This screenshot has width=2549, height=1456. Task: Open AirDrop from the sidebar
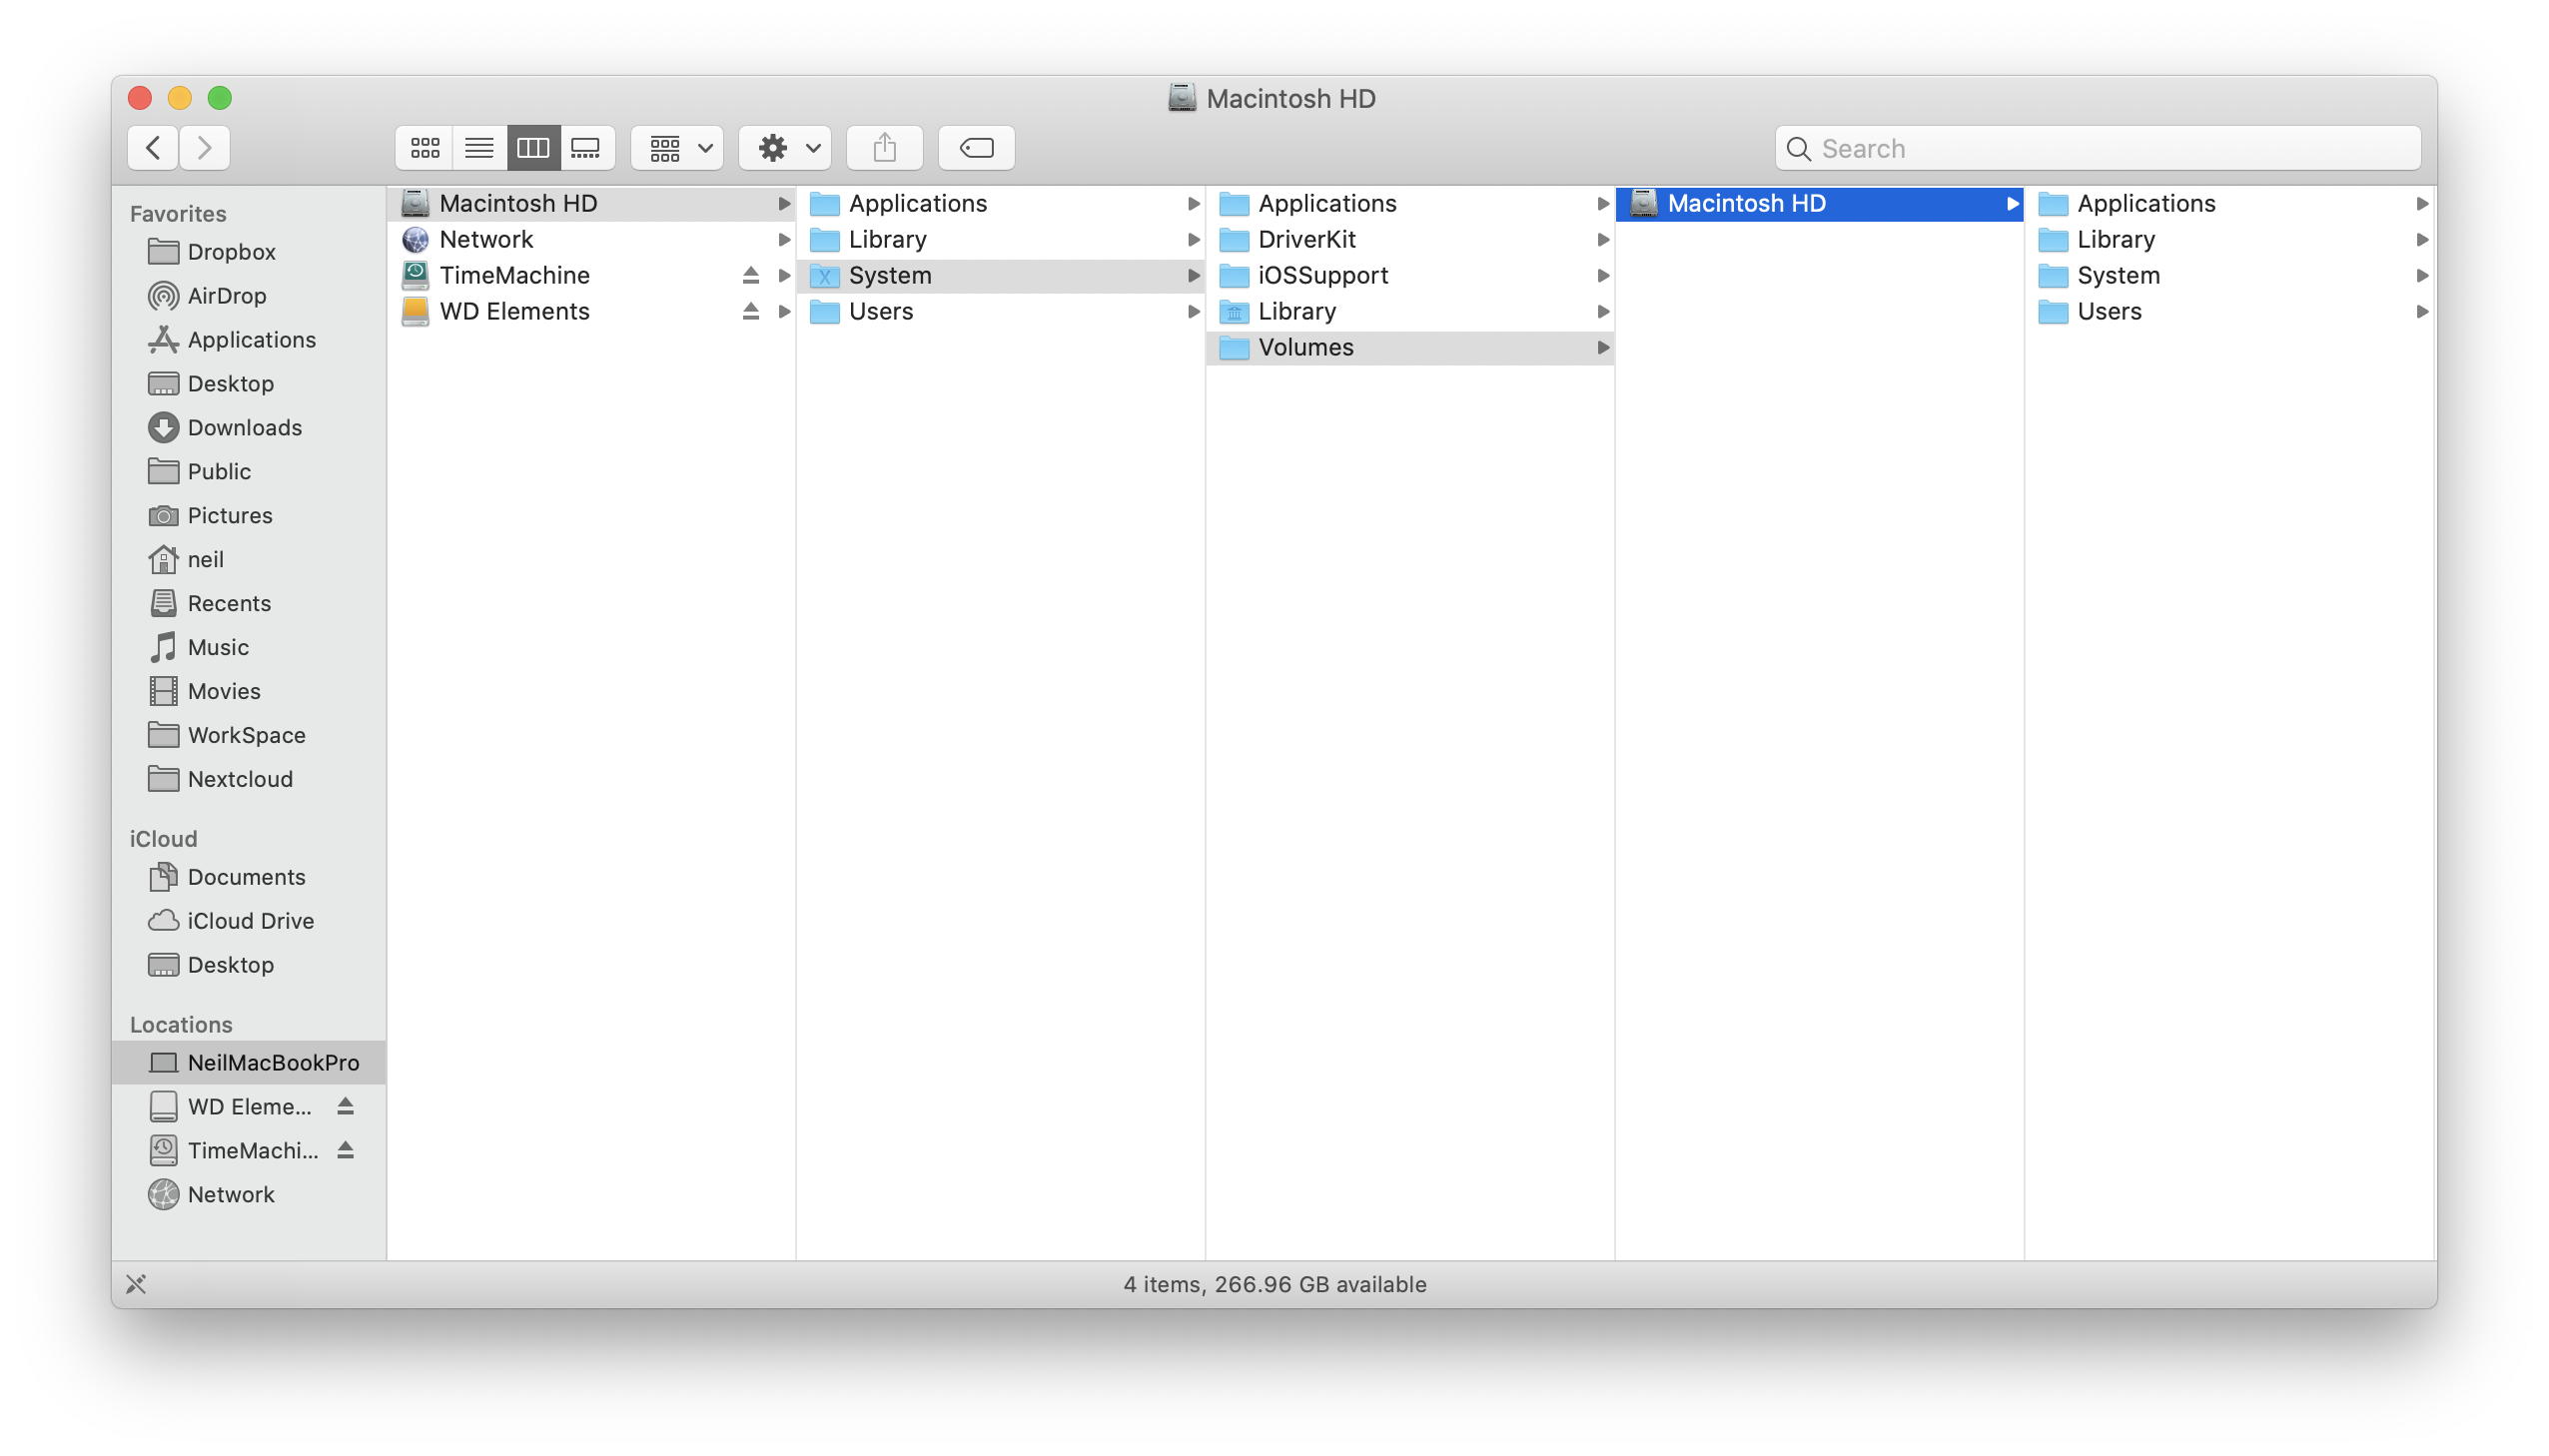pos(249,295)
